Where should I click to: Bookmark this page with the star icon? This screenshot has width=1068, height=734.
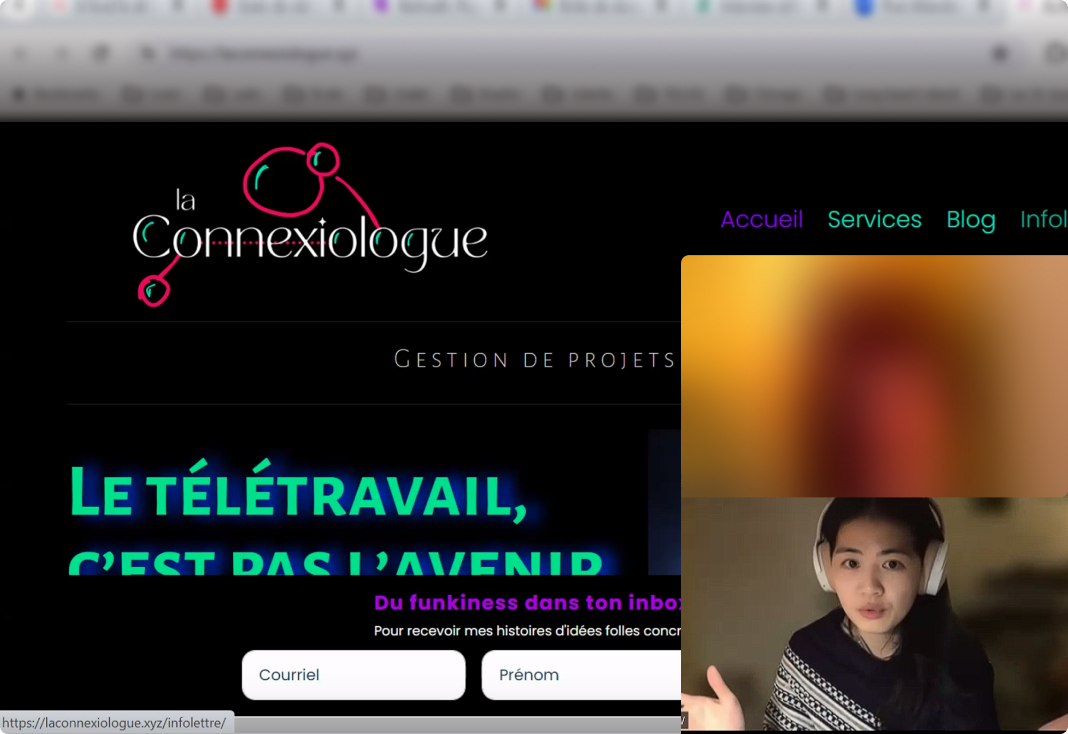tap(999, 53)
